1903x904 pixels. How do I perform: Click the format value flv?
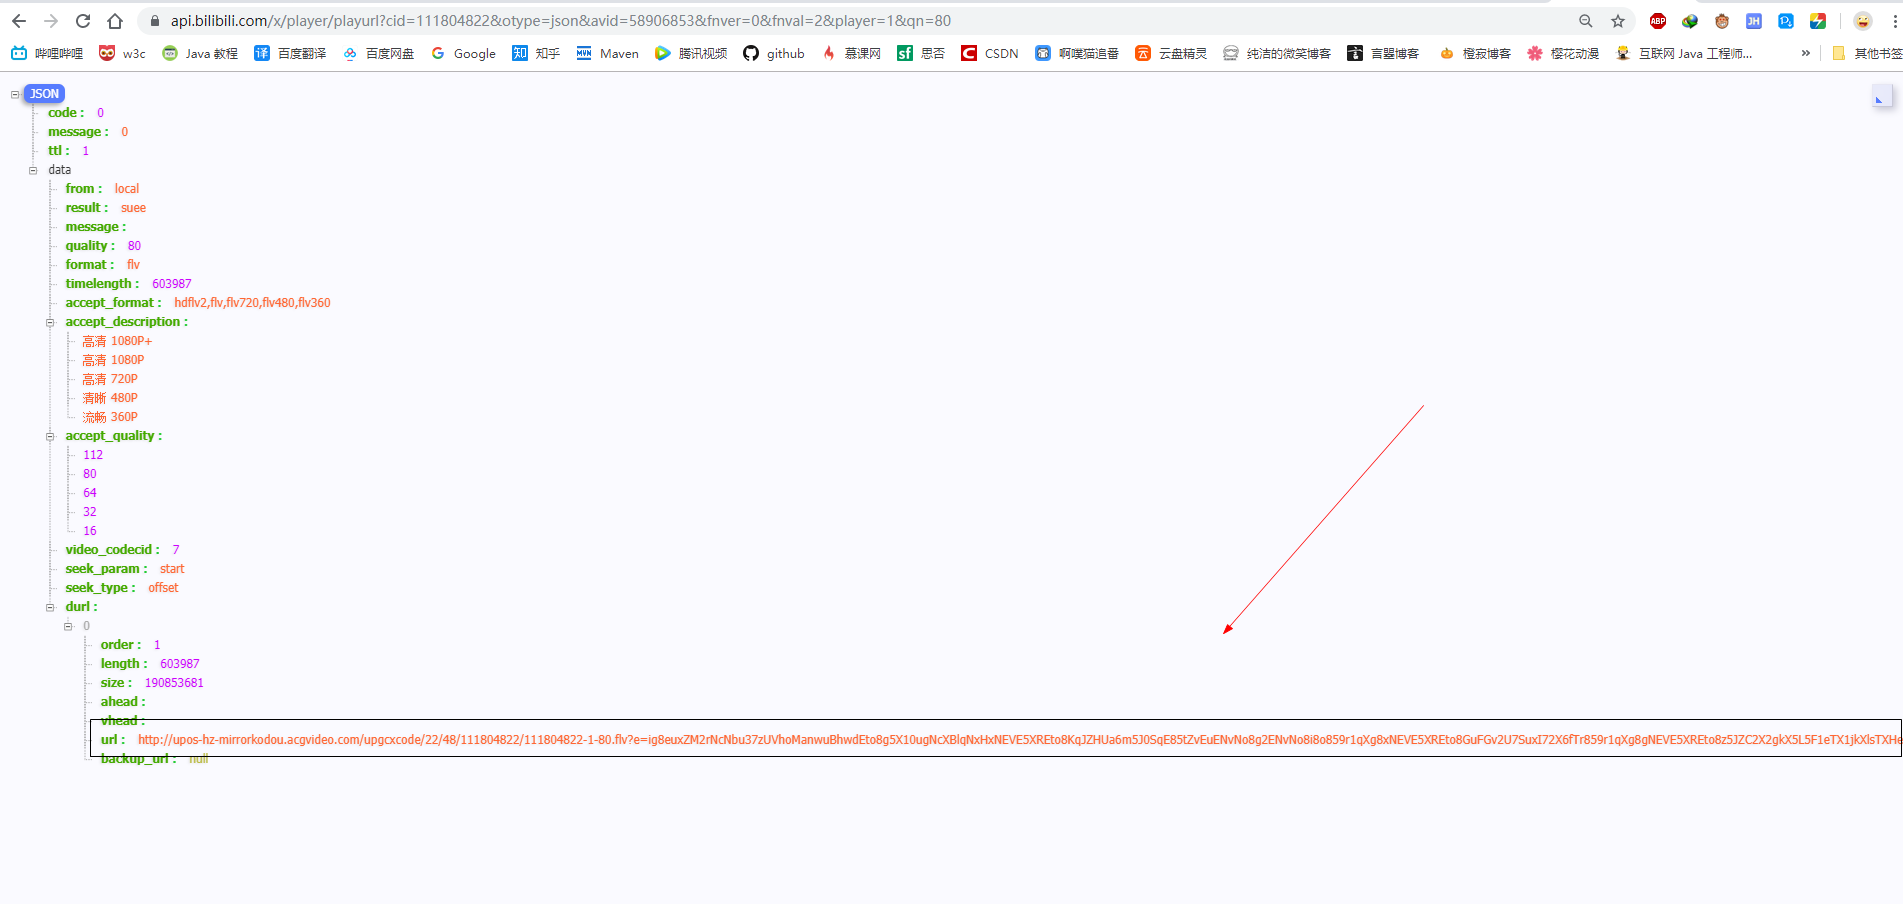point(133,265)
